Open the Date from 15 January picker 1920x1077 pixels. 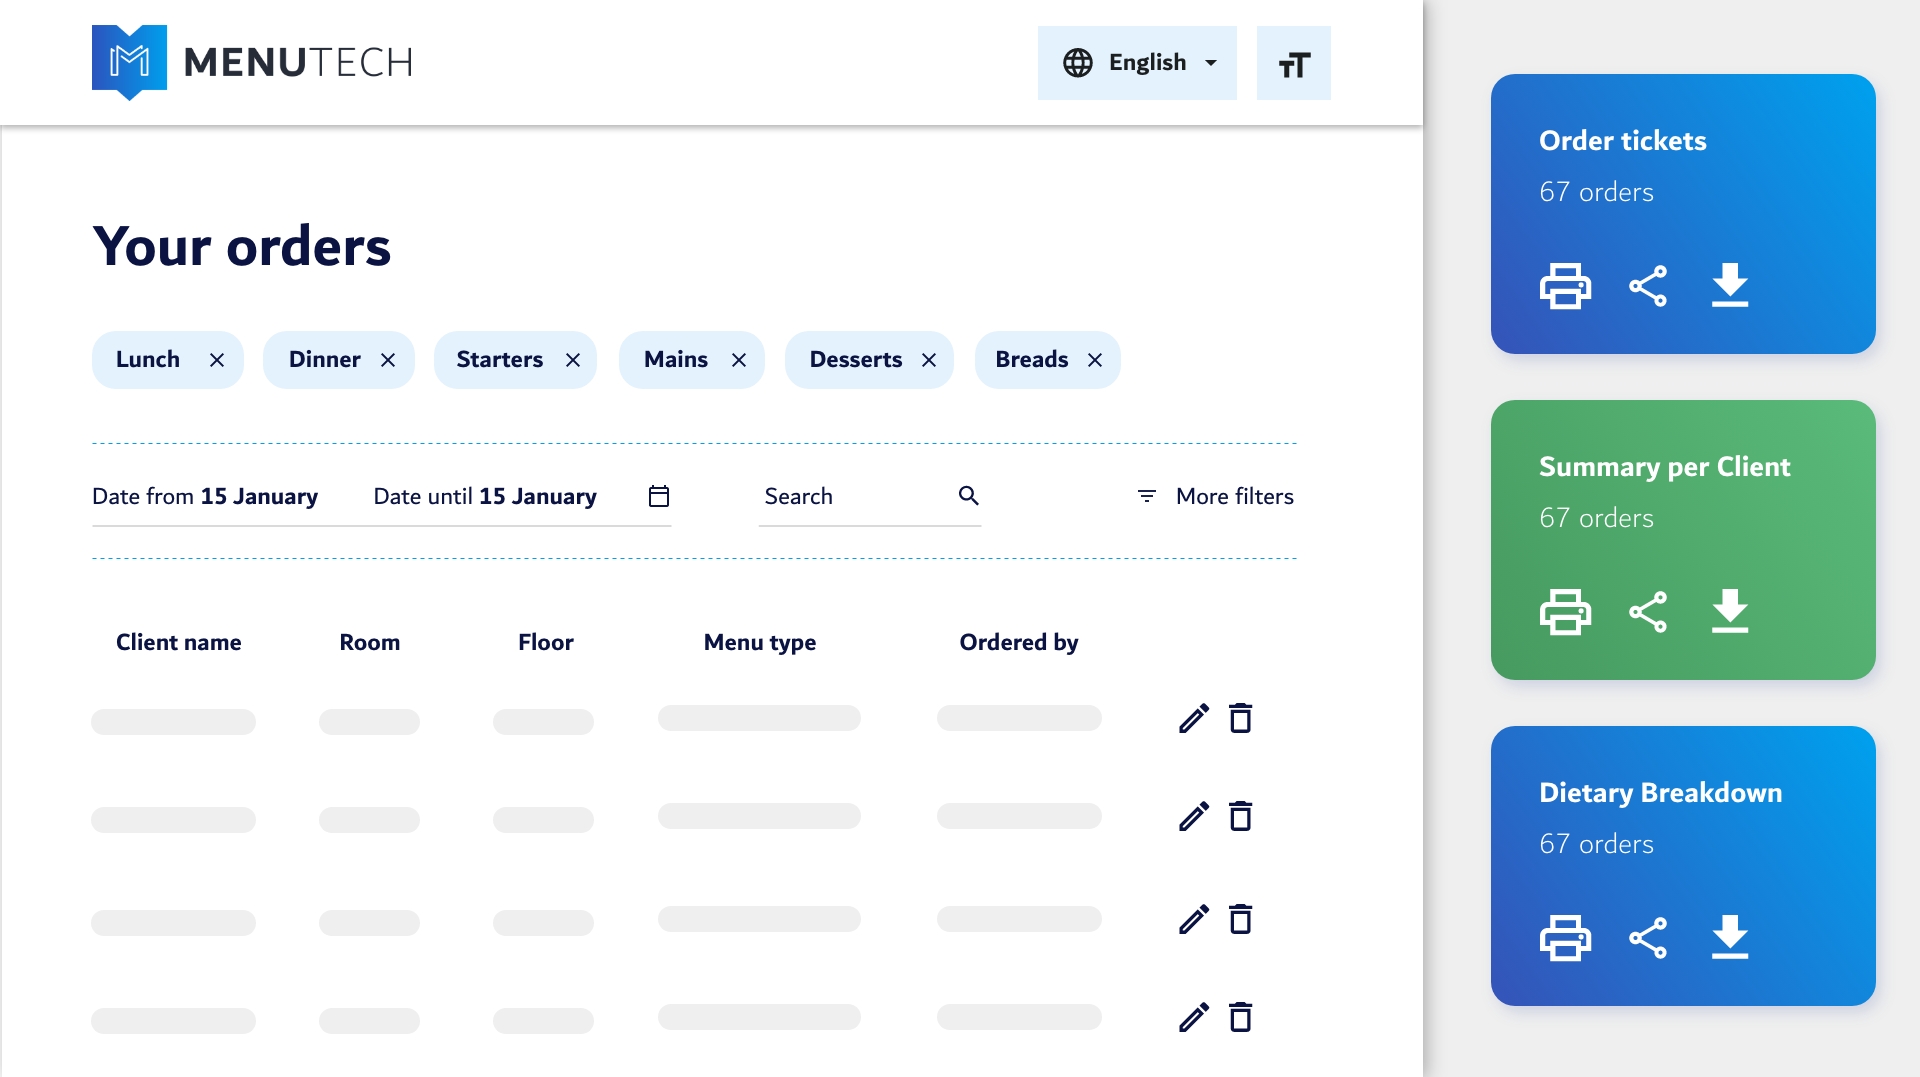pos(205,496)
